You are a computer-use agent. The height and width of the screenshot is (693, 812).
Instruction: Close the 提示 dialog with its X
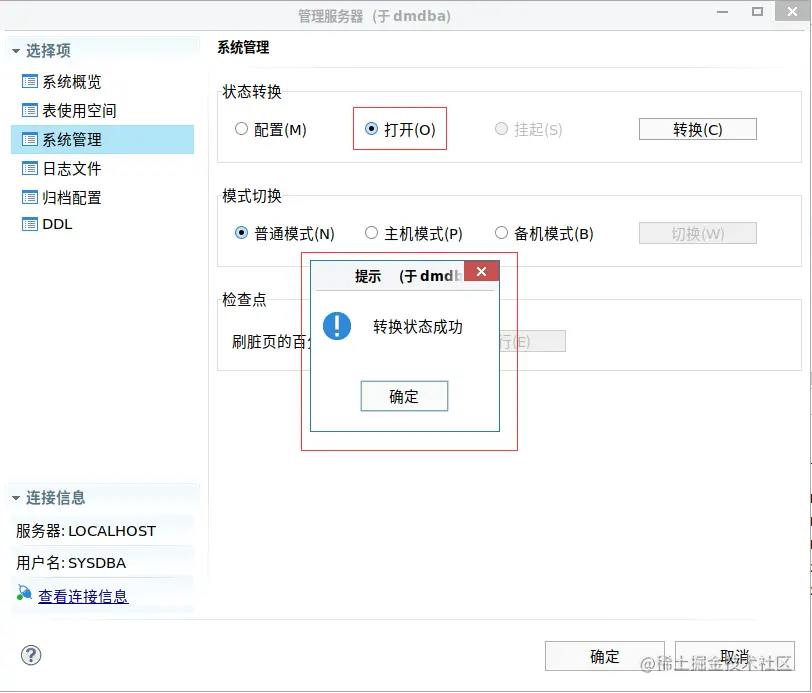tap(482, 270)
